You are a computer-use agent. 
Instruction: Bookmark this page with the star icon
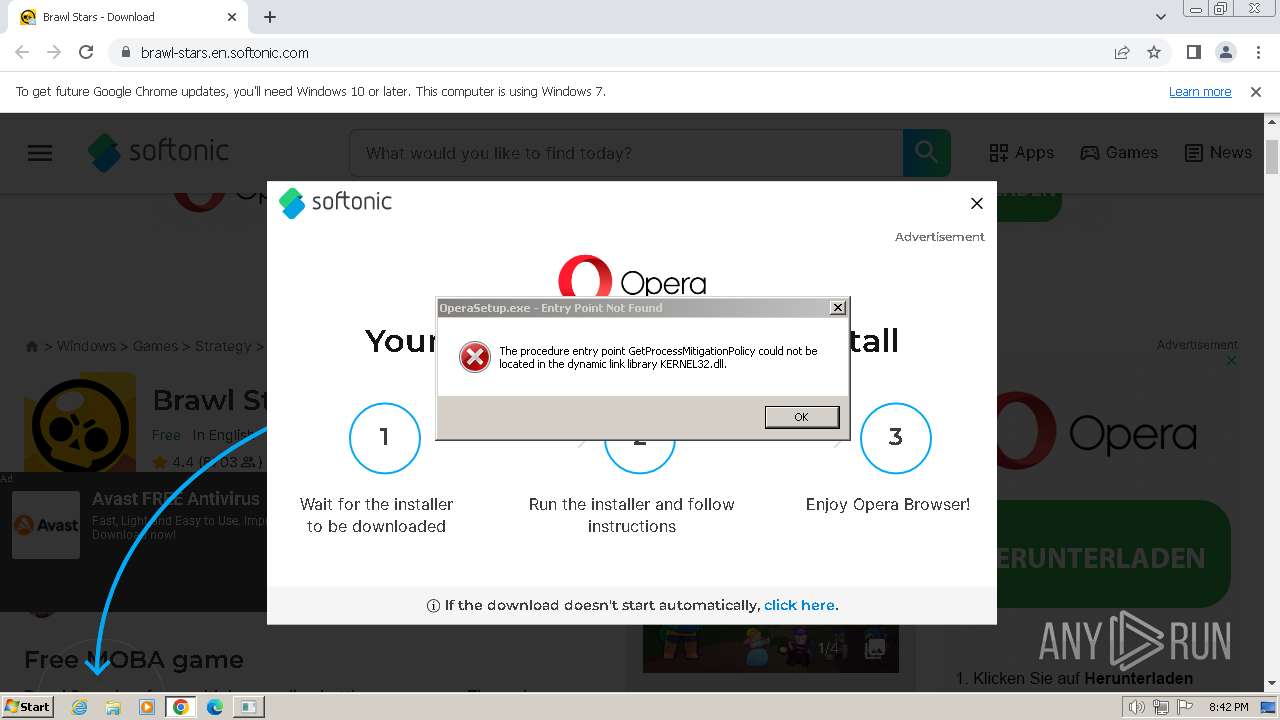1154,52
